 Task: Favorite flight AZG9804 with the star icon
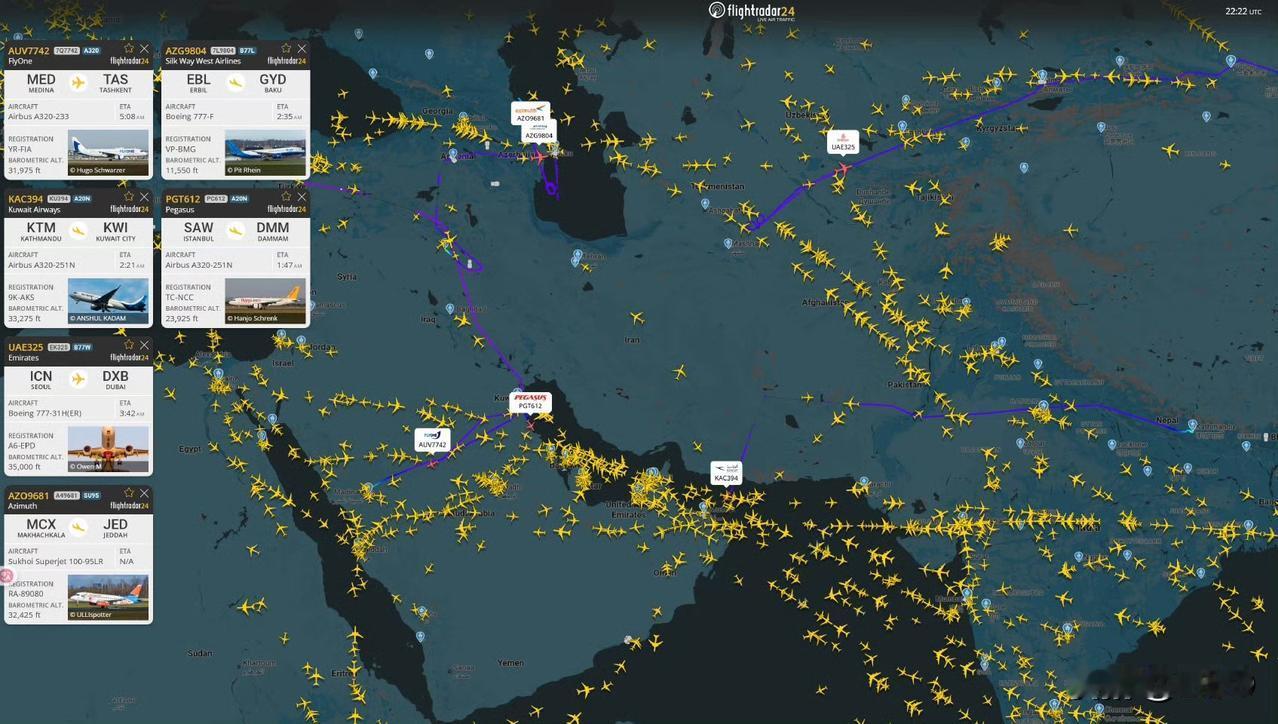(x=286, y=48)
